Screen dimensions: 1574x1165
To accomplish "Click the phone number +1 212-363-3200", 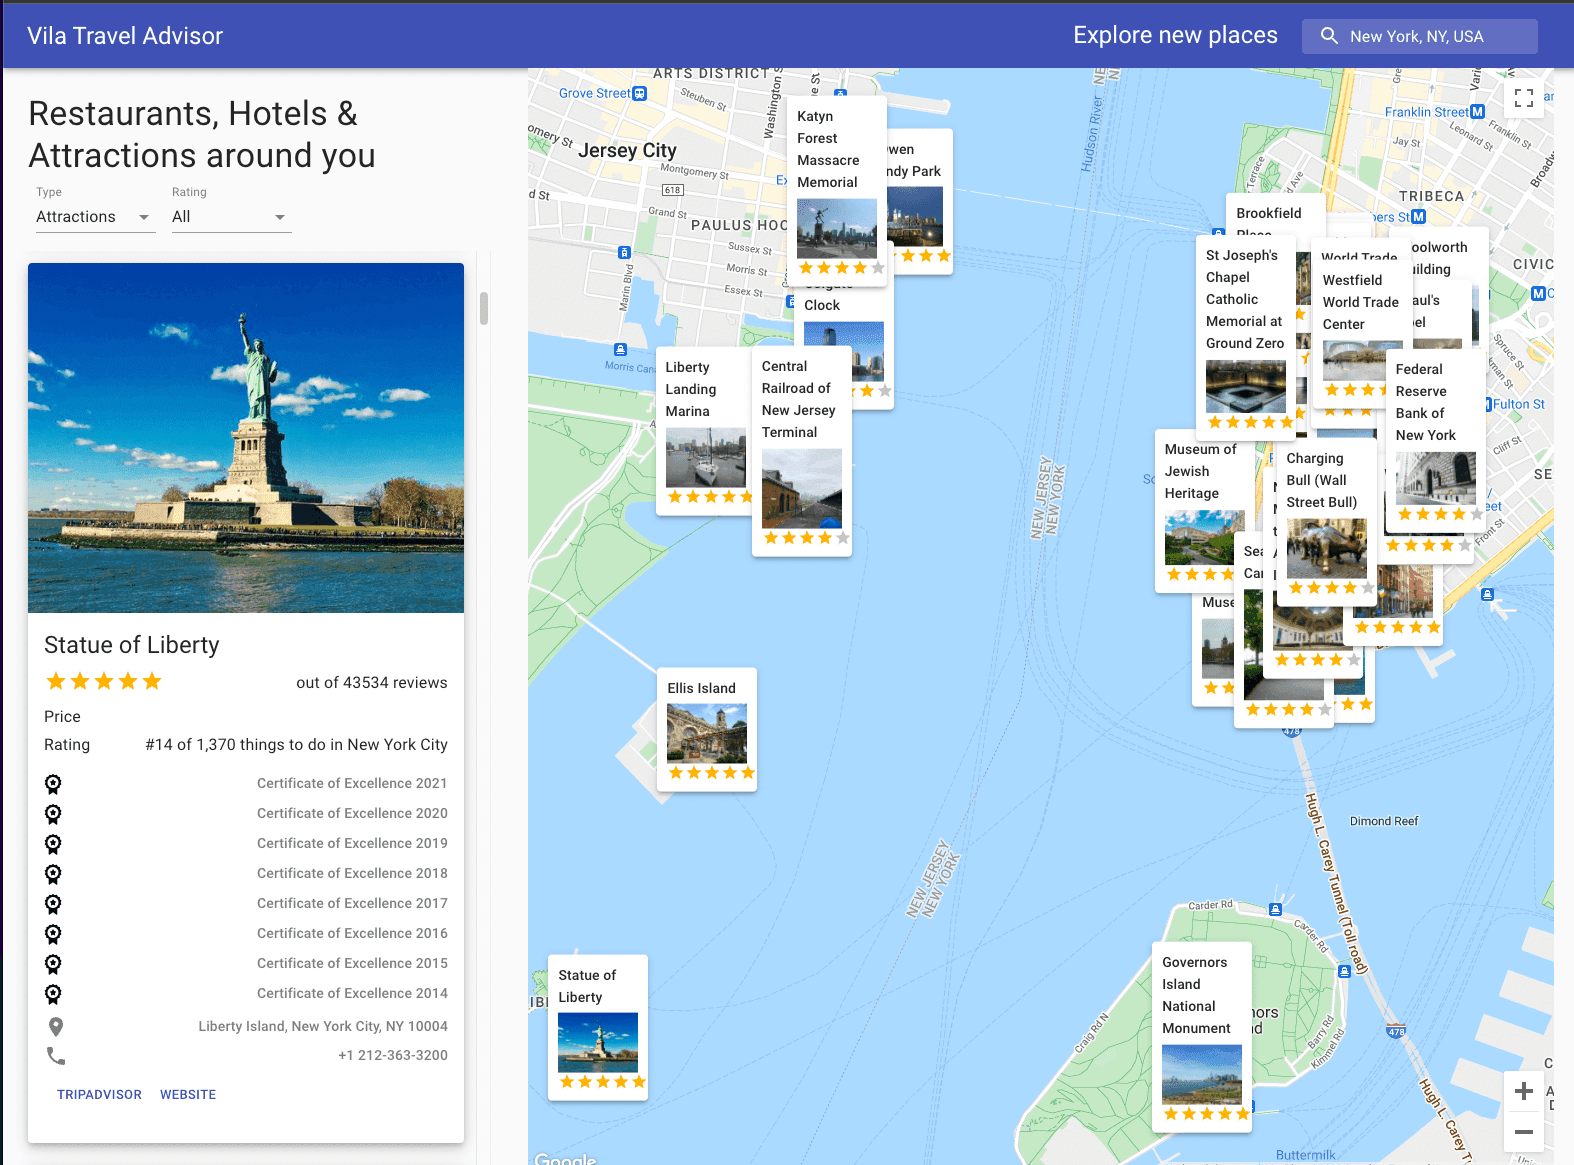I will pos(393,1056).
